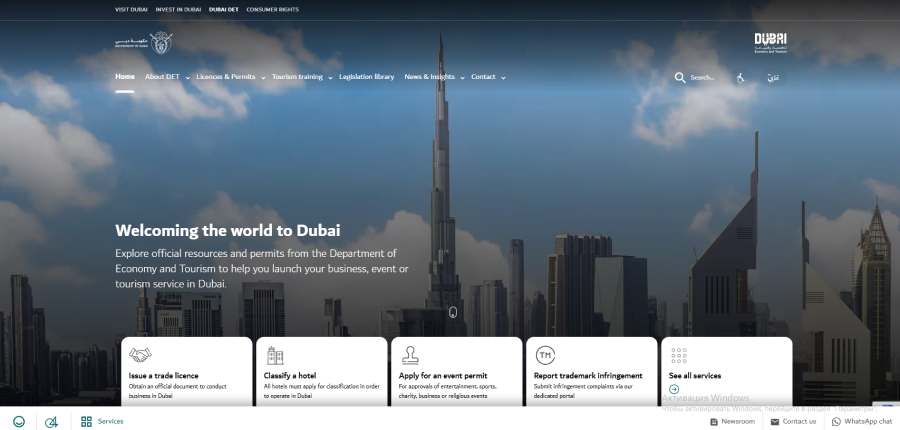Open the Apply for an event permit title

[x=443, y=376]
